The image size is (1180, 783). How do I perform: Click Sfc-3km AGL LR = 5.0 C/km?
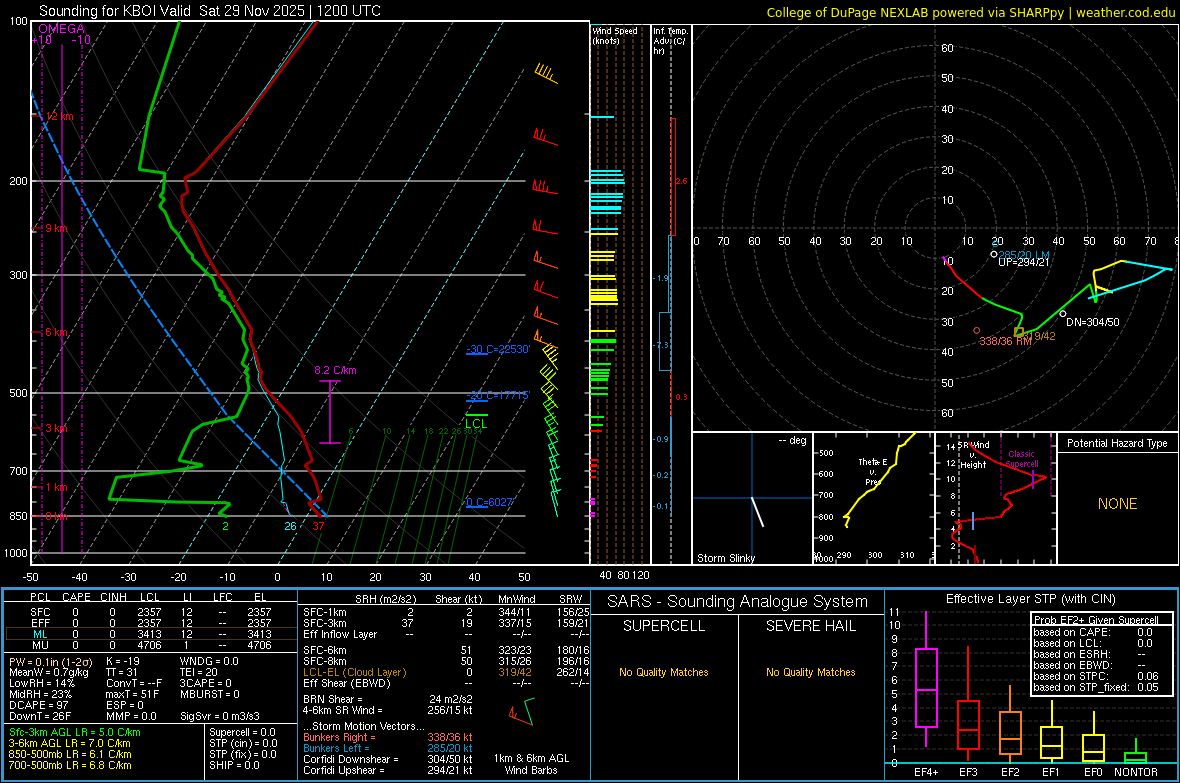pos(75,732)
